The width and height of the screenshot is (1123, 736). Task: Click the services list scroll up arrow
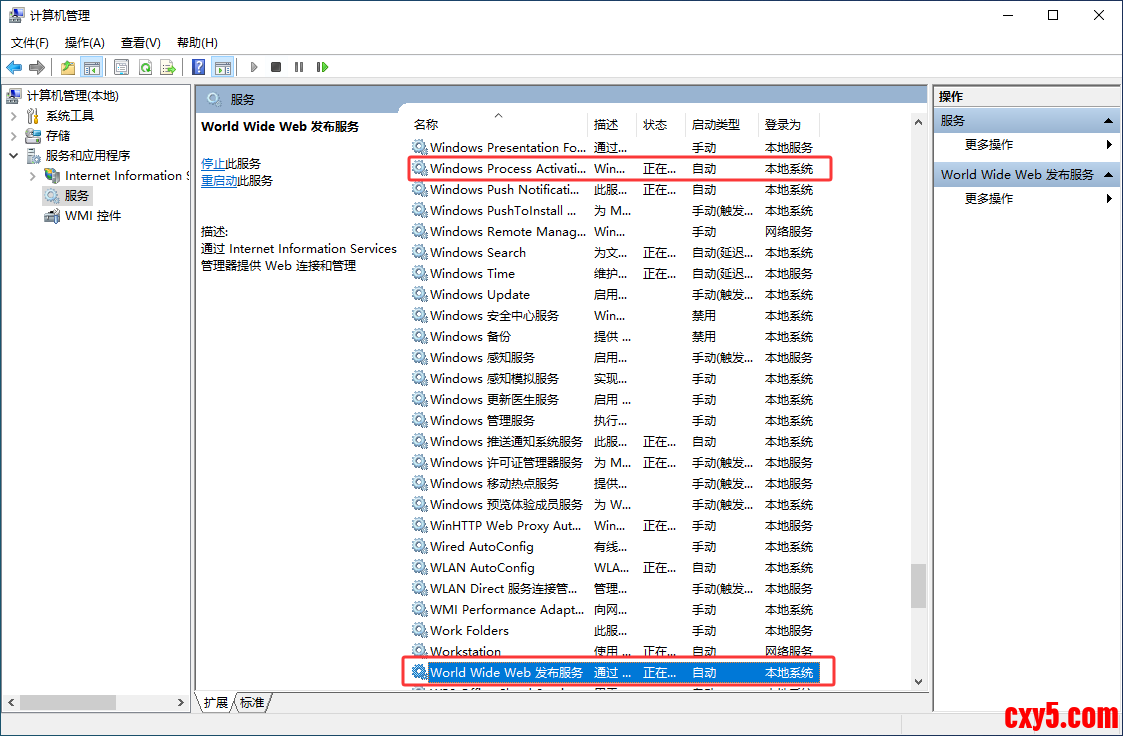pos(918,122)
